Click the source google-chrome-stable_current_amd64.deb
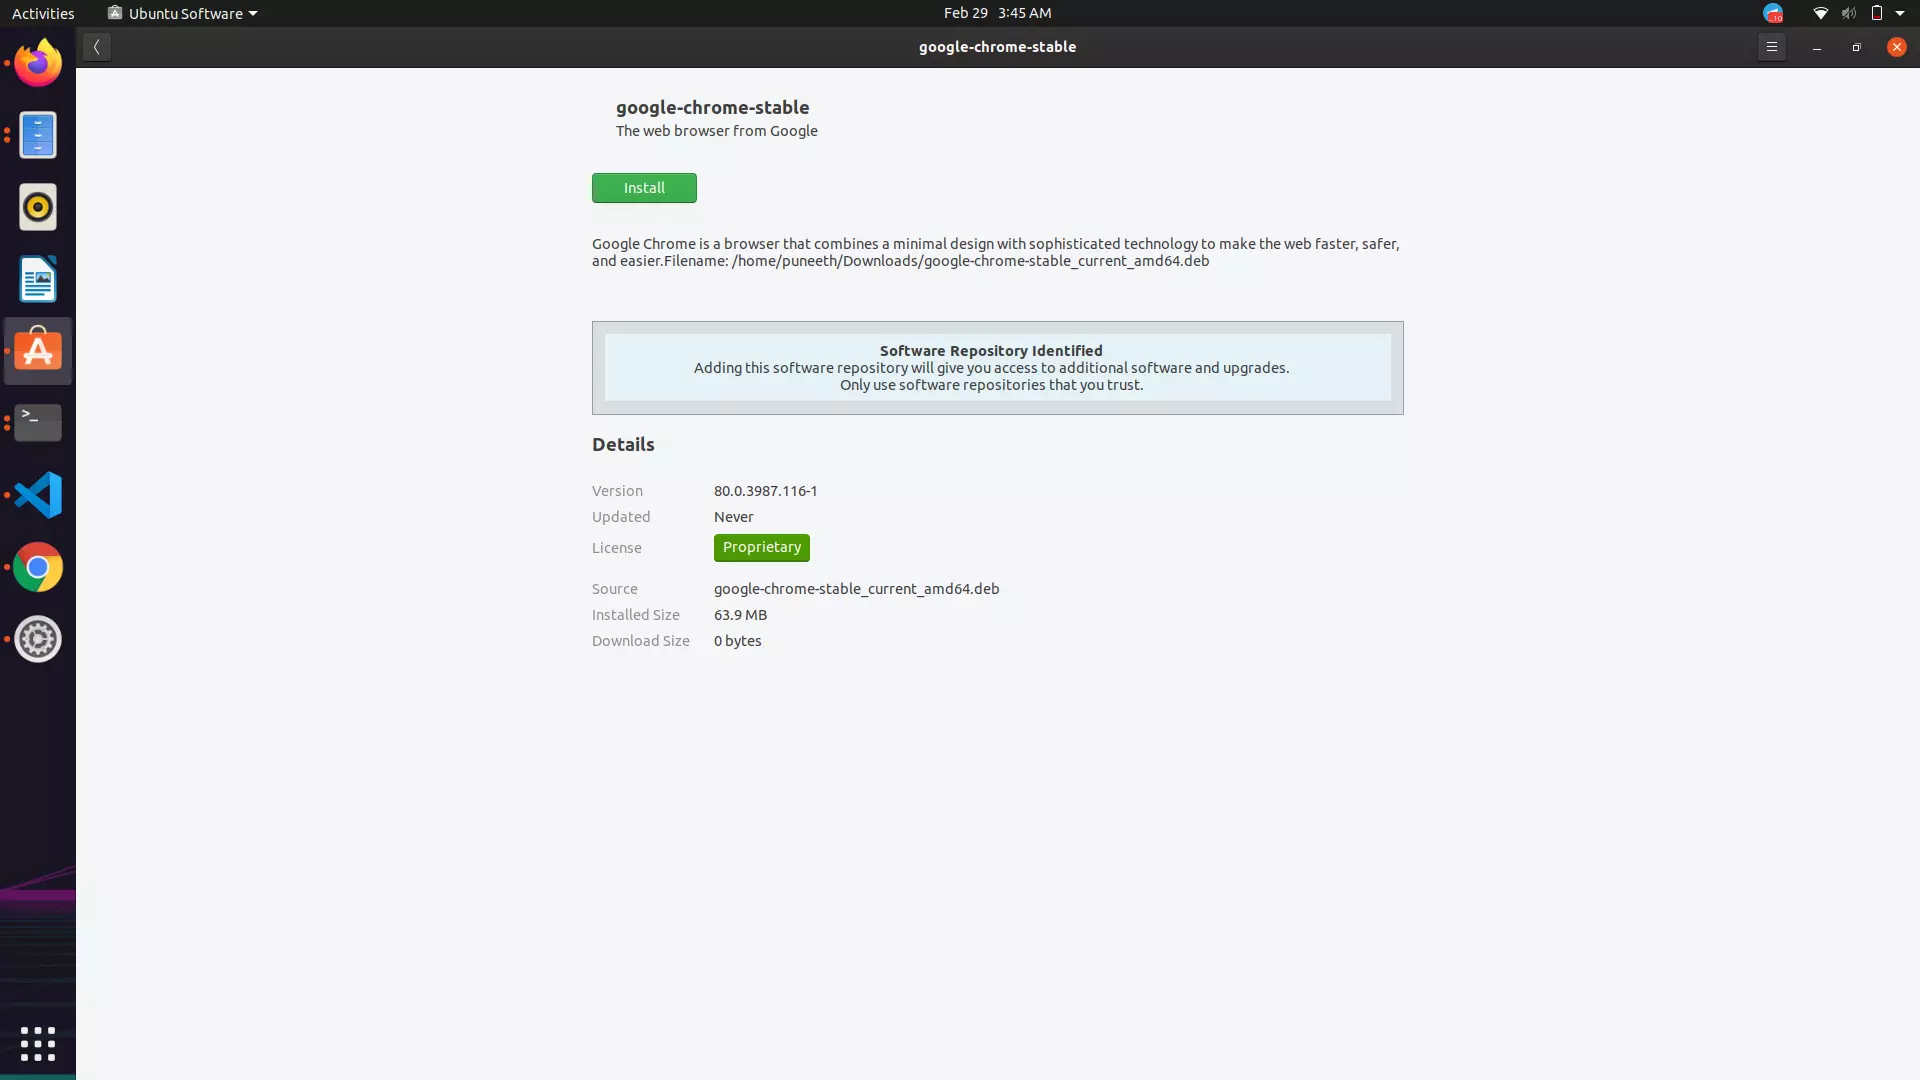 click(856, 589)
